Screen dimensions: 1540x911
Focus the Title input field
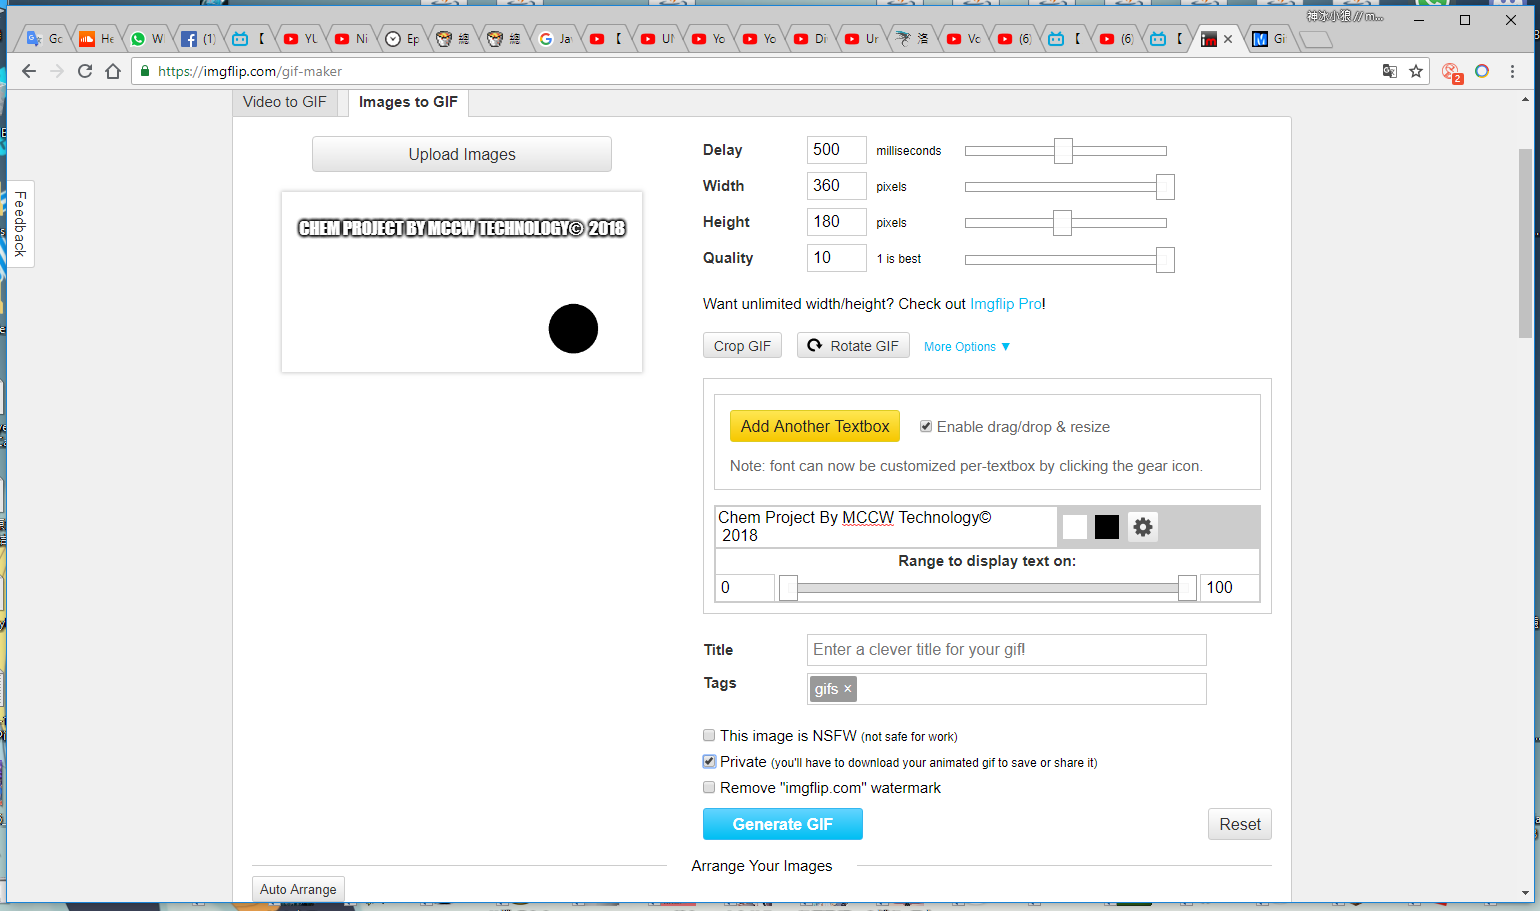1006,650
